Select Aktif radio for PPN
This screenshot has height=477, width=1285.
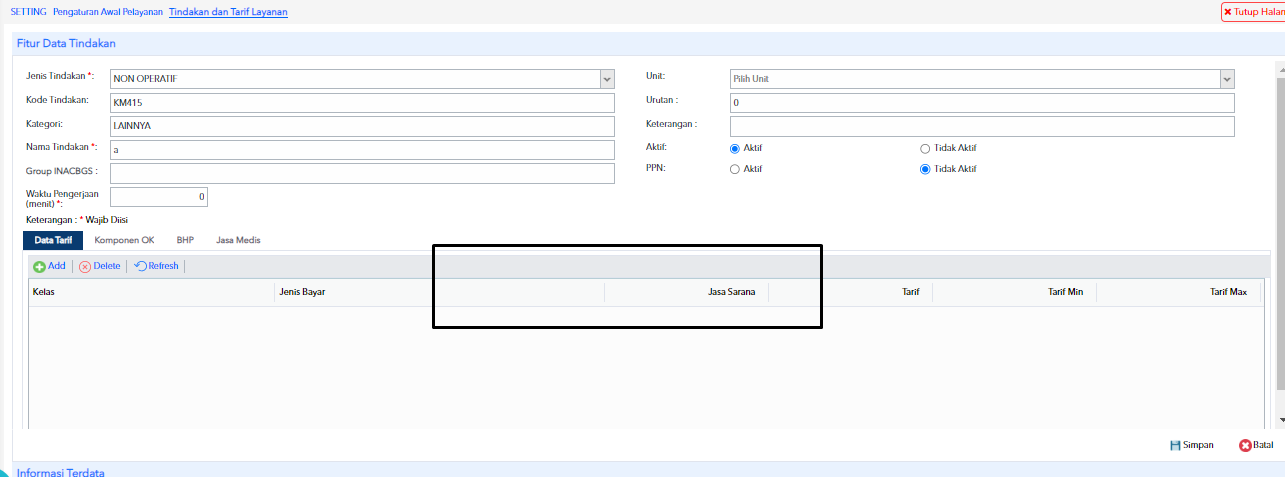pos(735,169)
